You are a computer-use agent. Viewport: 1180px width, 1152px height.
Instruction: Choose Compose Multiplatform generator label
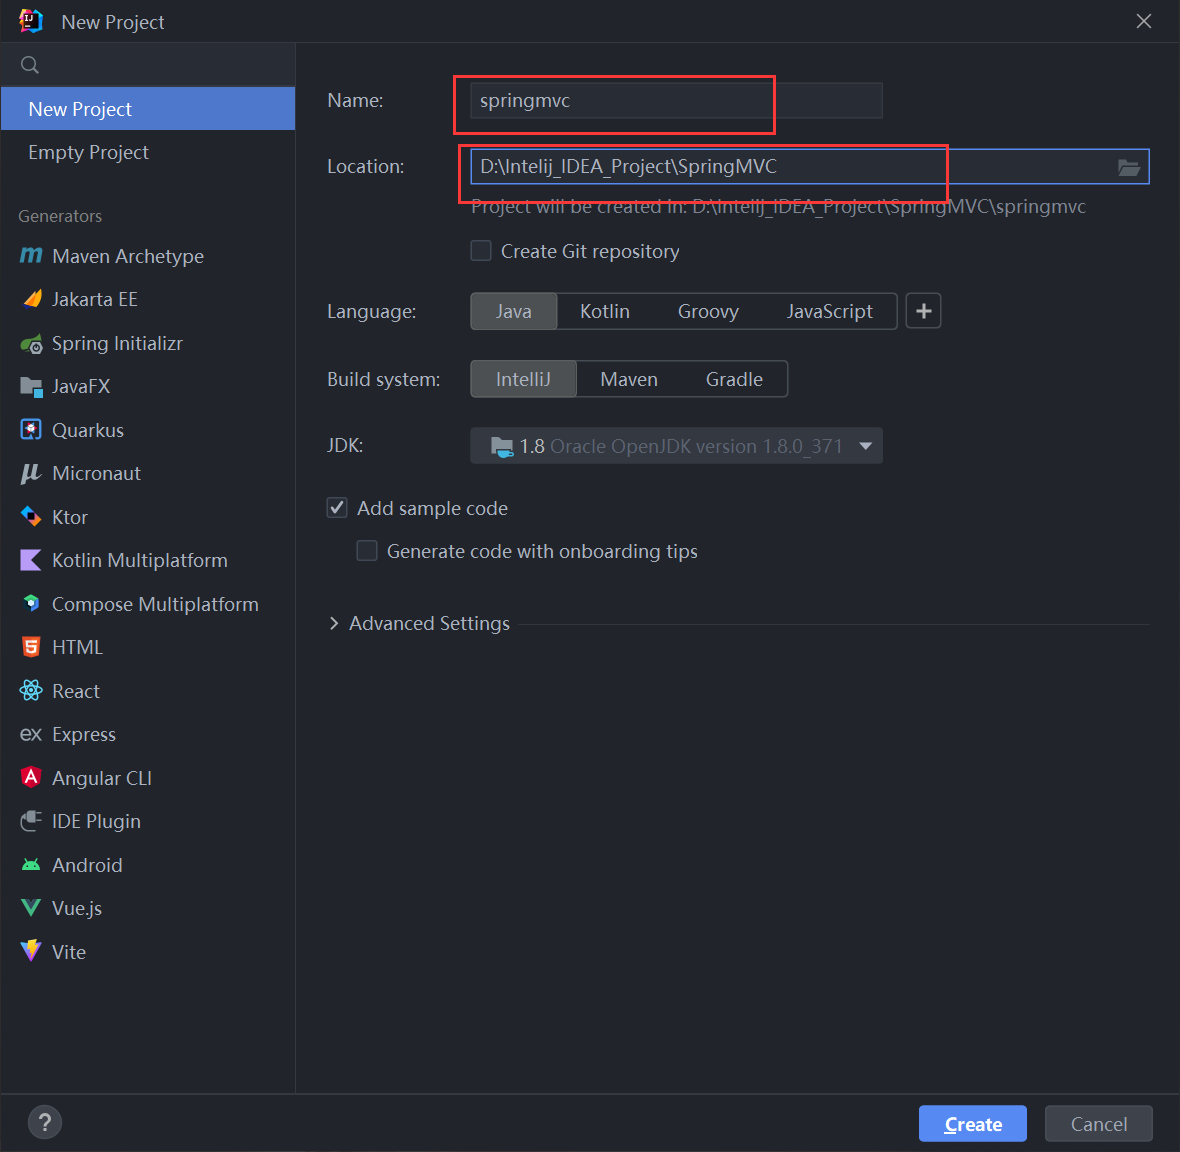pyautogui.click(x=155, y=603)
